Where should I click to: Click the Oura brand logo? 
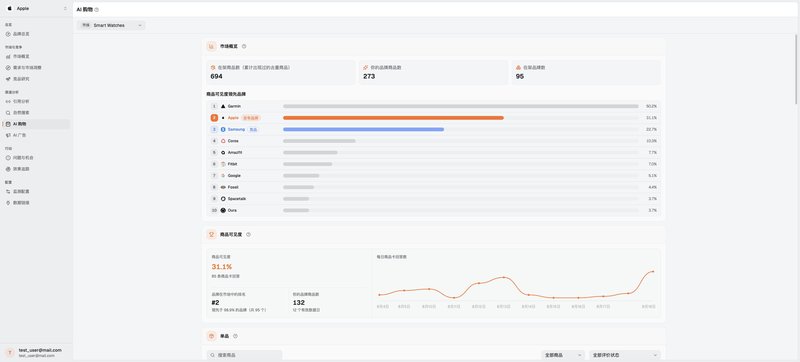pos(223,210)
